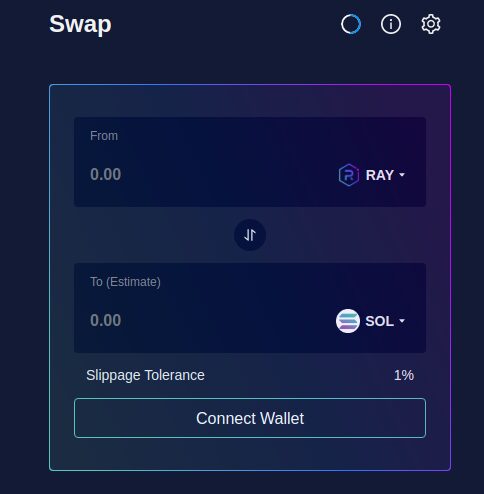
Task: Click the 1% slippage value
Action: (x=404, y=375)
